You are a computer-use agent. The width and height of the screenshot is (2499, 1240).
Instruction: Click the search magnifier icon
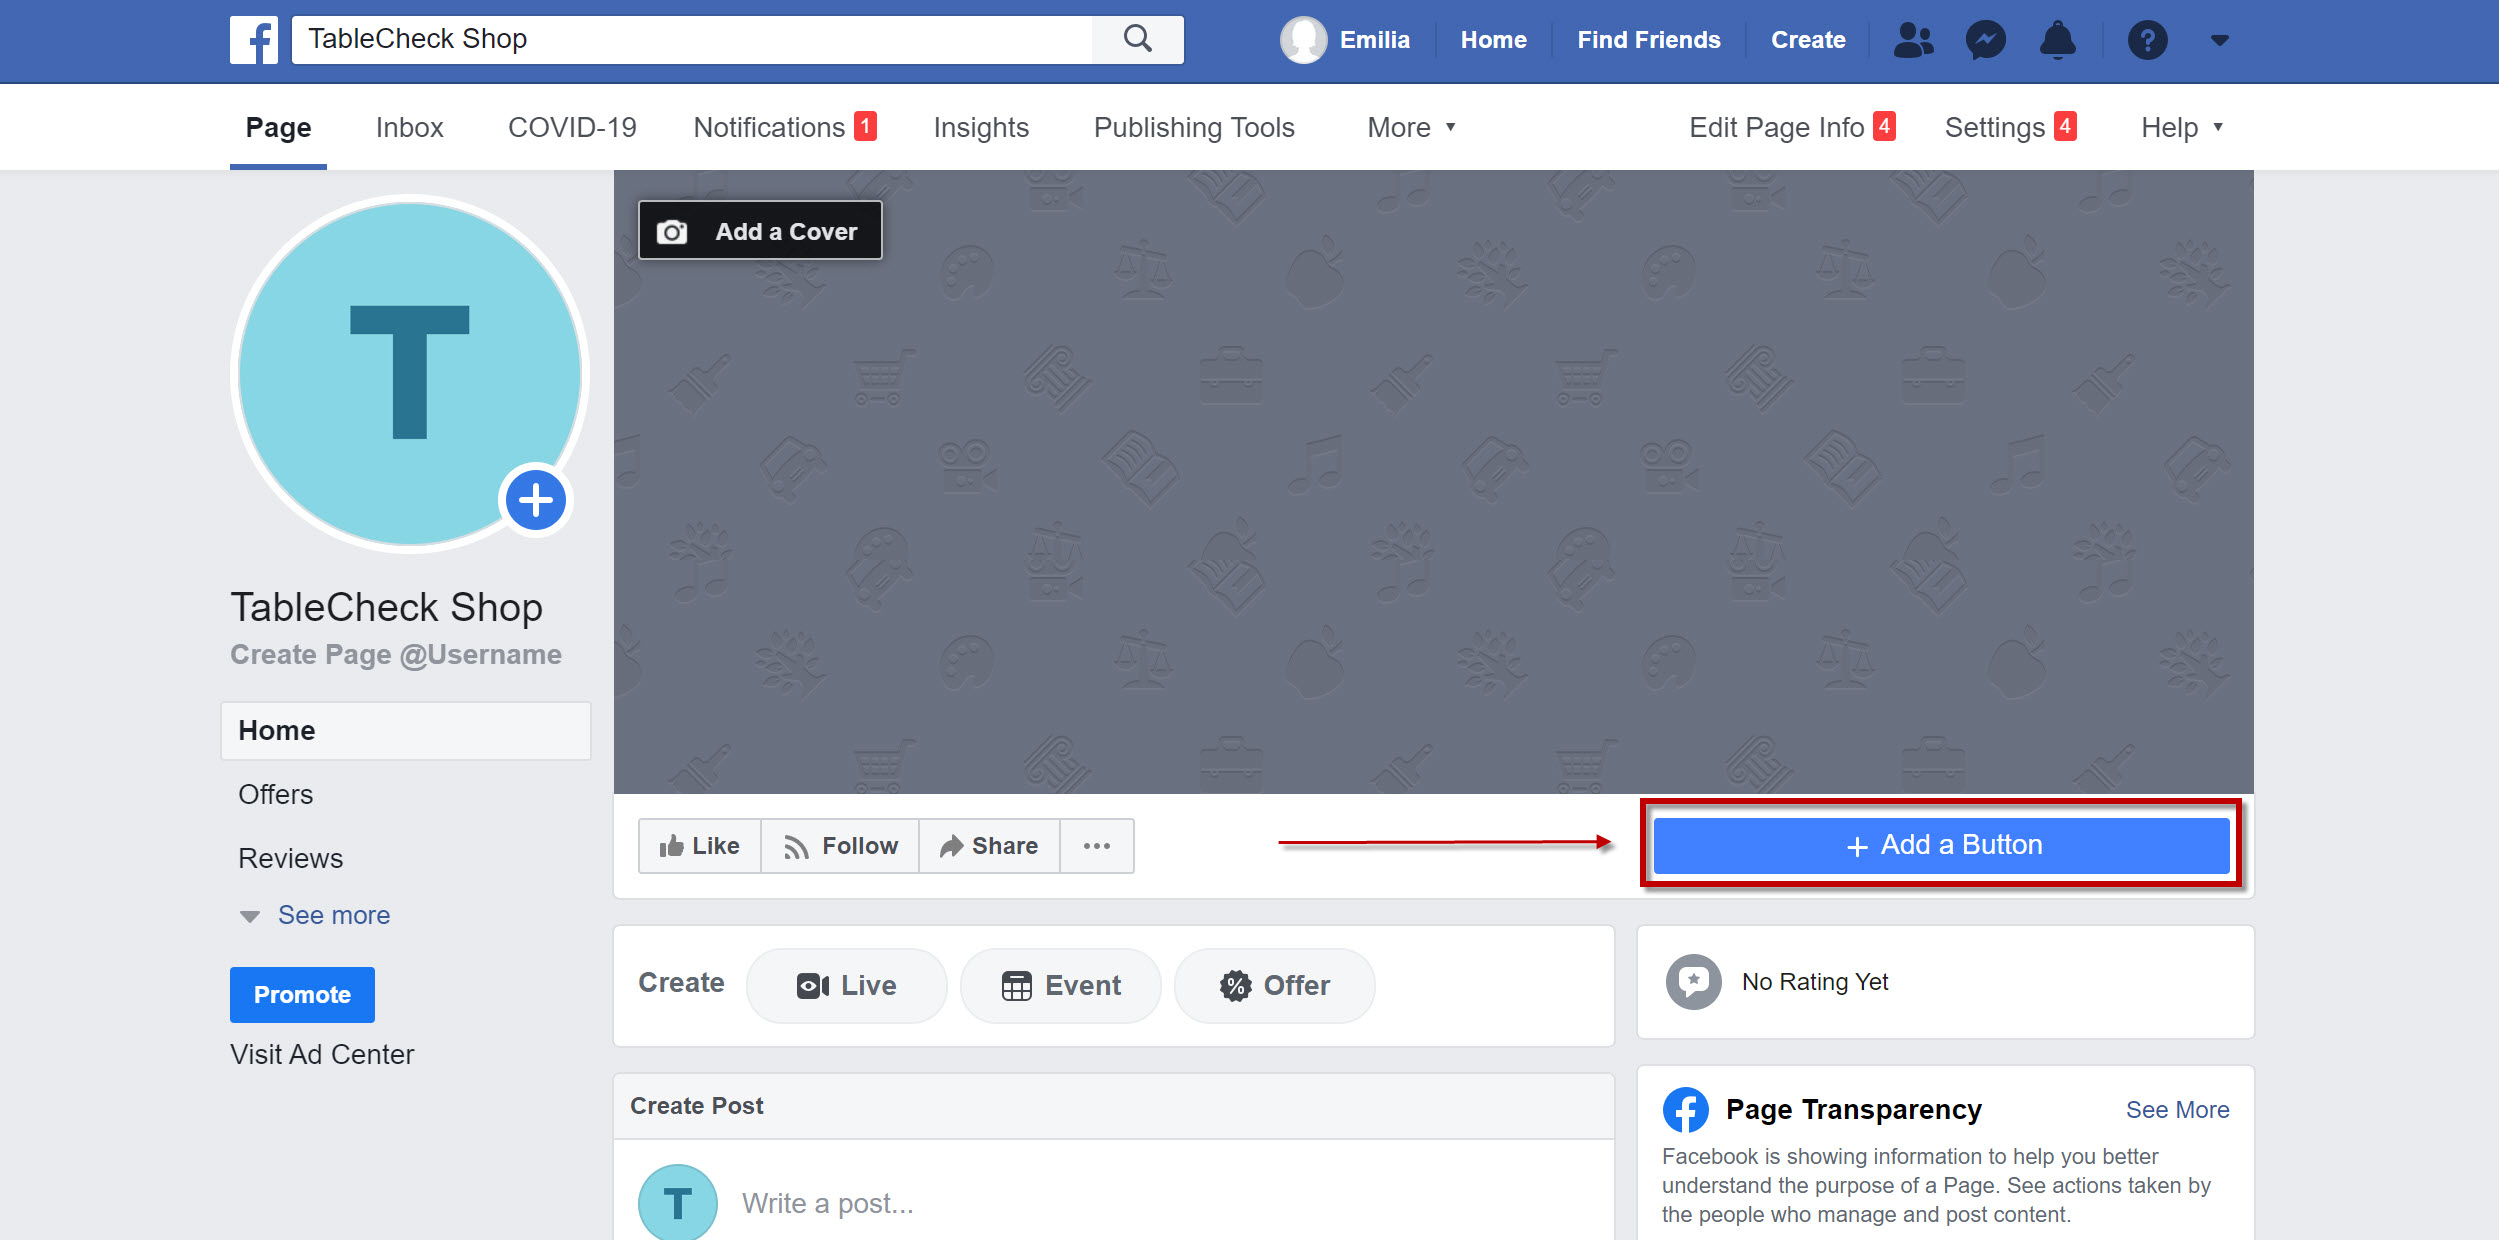pyautogui.click(x=1138, y=39)
